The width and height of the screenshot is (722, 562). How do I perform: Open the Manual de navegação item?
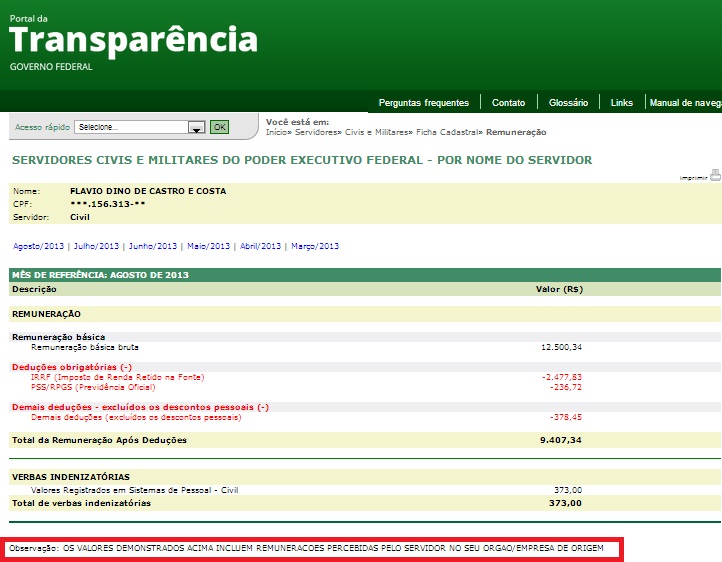(x=684, y=103)
